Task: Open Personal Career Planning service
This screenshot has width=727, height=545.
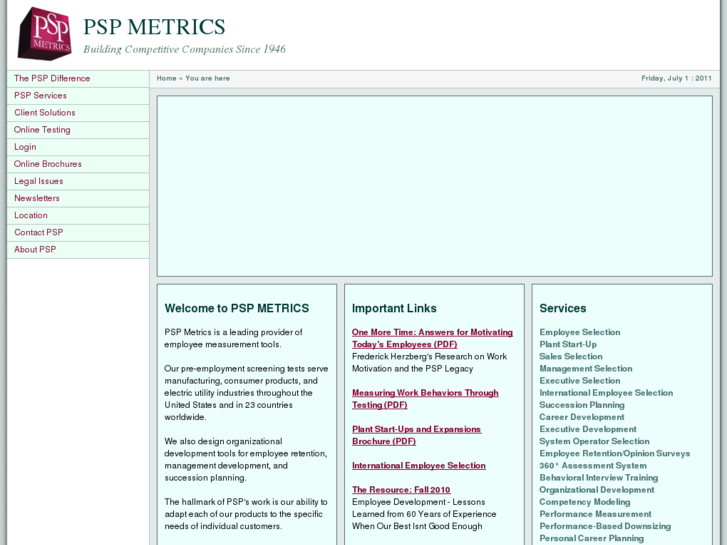Action: tap(592, 538)
